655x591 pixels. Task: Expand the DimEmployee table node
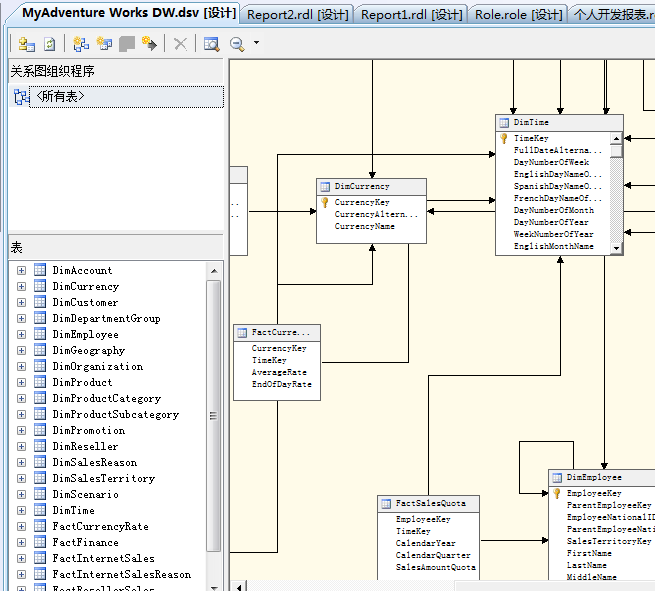(x=21, y=334)
